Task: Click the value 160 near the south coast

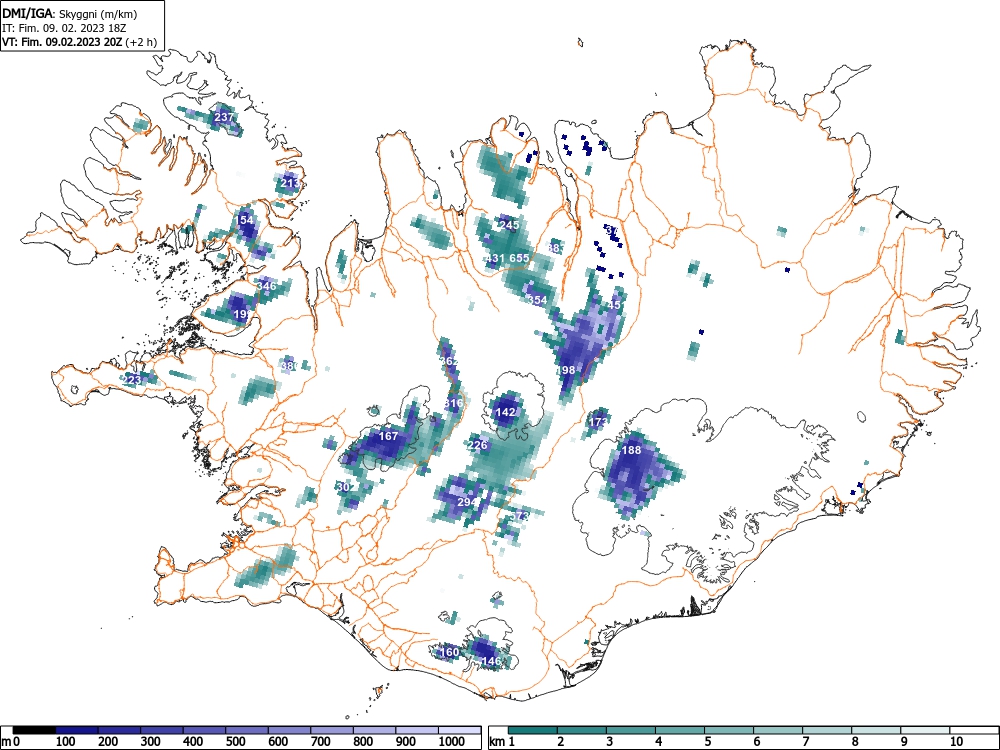Action: 450,652
